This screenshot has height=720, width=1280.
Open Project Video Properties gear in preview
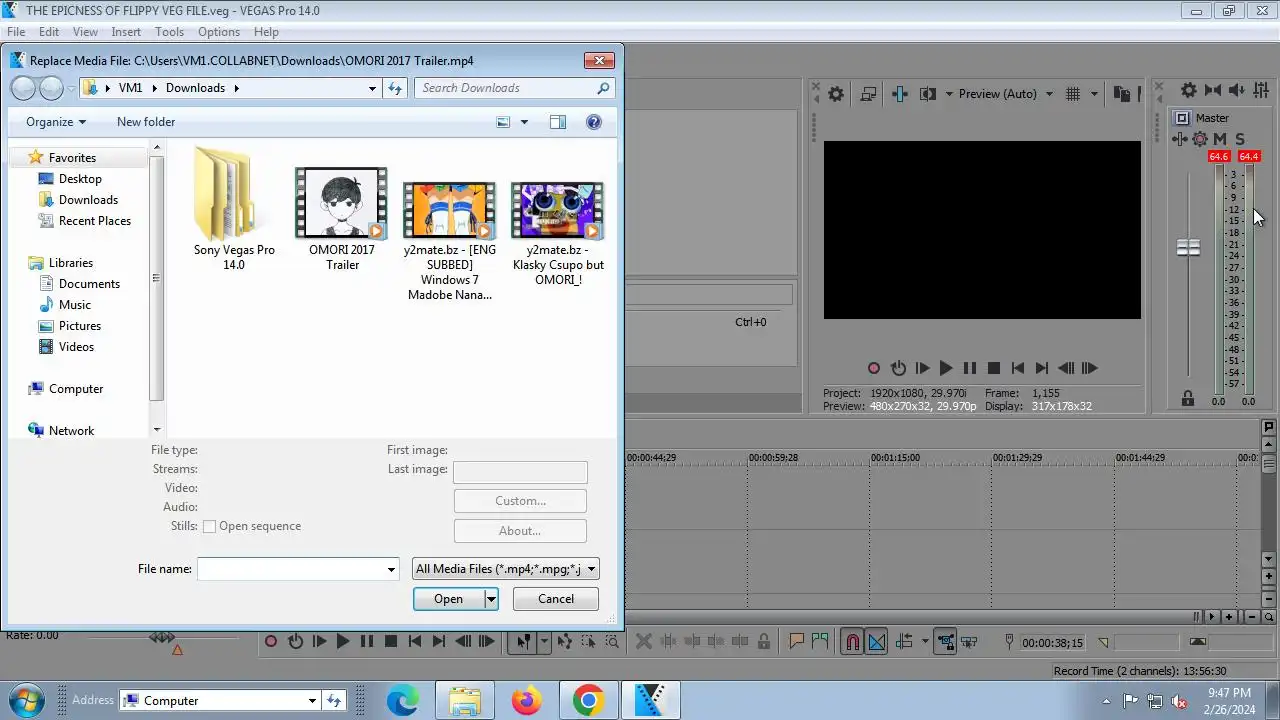(836, 94)
